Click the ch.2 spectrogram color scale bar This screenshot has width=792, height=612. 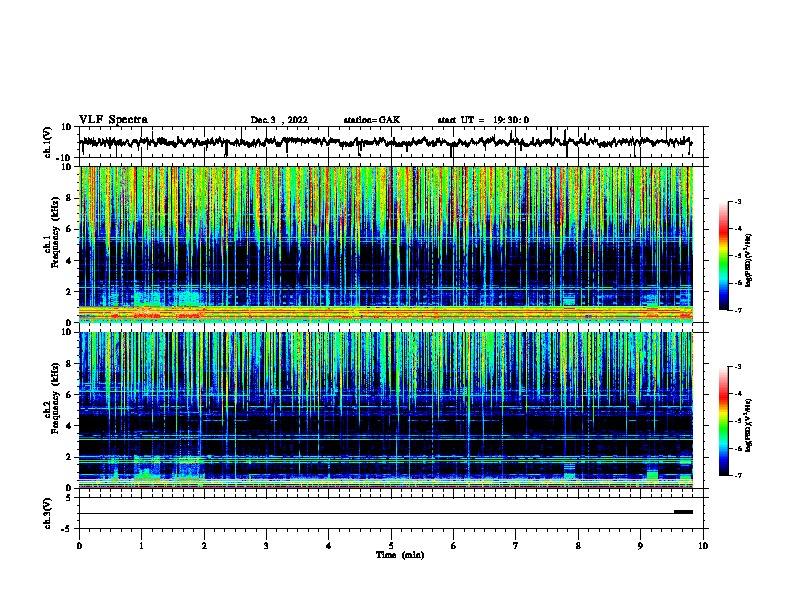coord(724,421)
